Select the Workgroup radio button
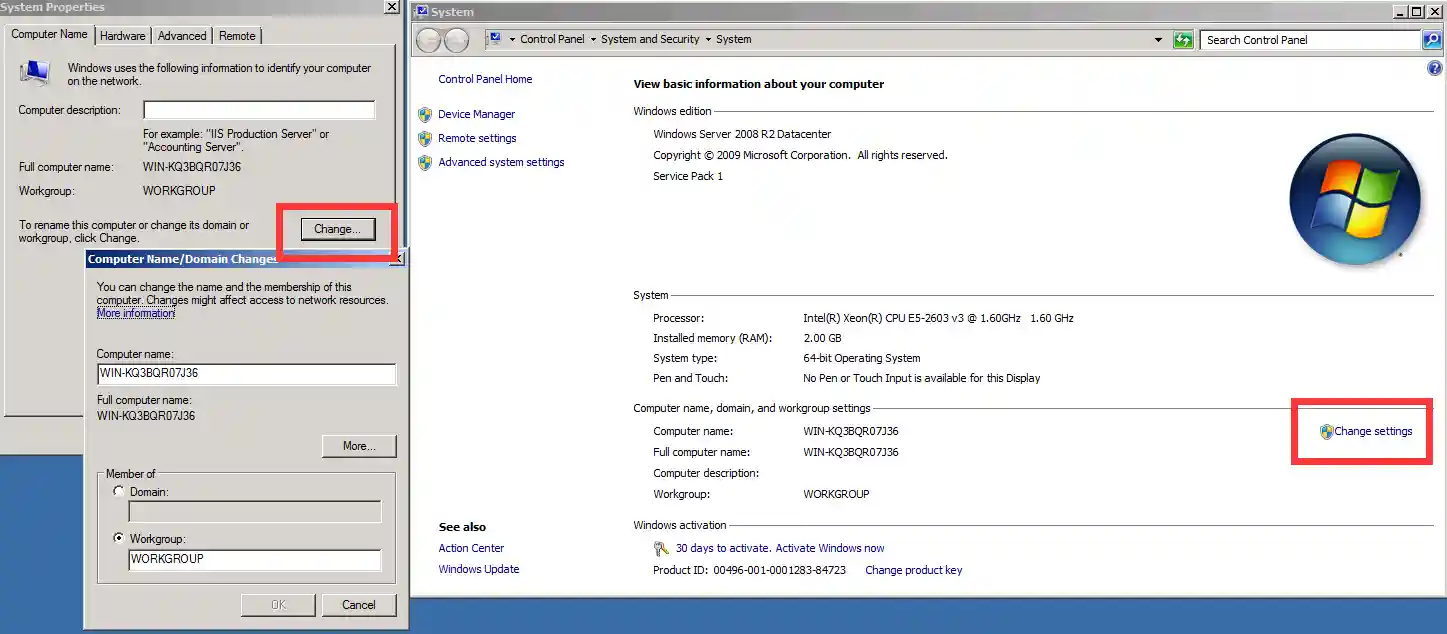The width and height of the screenshot is (1447, 634). tap(119, 538)
